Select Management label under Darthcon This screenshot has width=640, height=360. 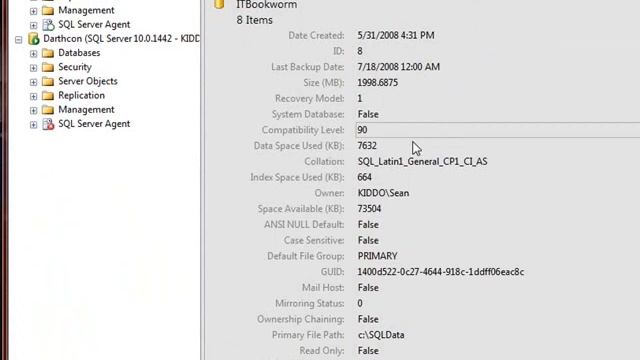click(x=86, y=110)
